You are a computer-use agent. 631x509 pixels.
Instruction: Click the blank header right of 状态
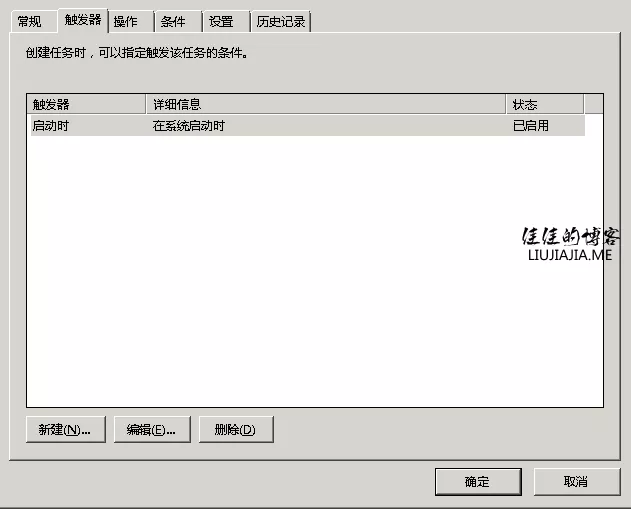tap(593, 104)
